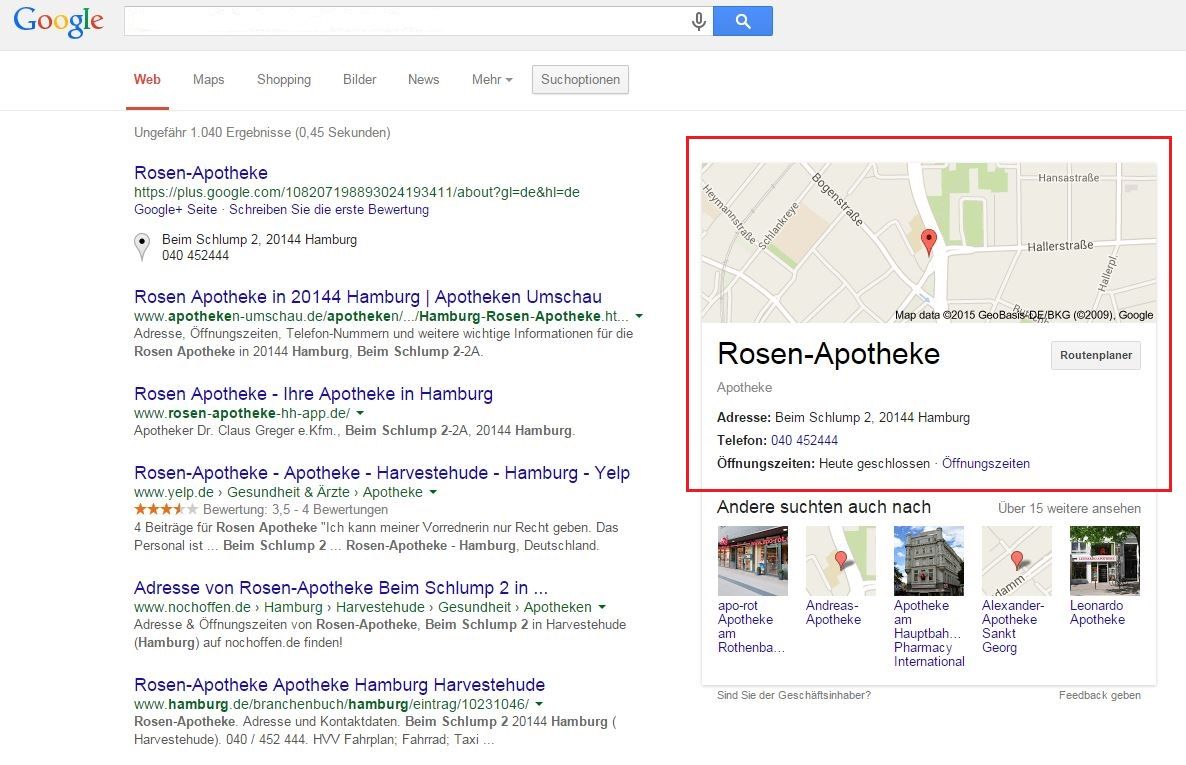The width and height of the screenshot is (1186, 765).
Task: Activate voice search microphone icon
Action: 698,21
